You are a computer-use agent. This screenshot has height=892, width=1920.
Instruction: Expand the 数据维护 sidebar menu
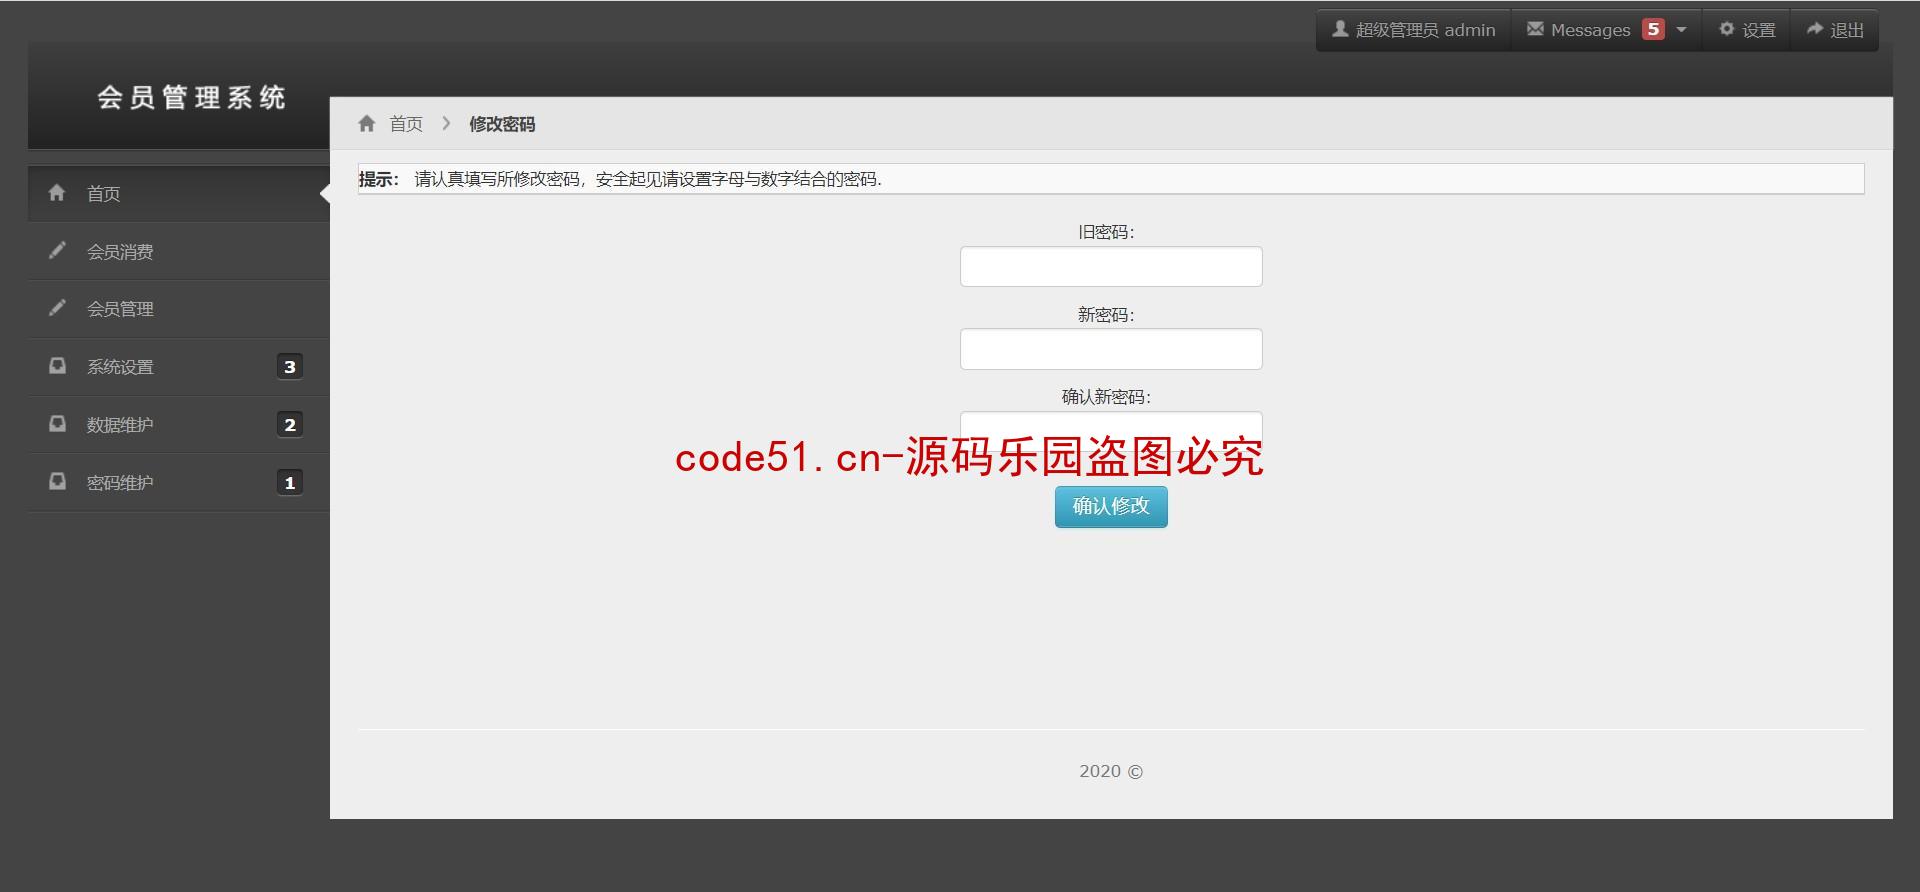pyautogui.click(x=178, y=425)
